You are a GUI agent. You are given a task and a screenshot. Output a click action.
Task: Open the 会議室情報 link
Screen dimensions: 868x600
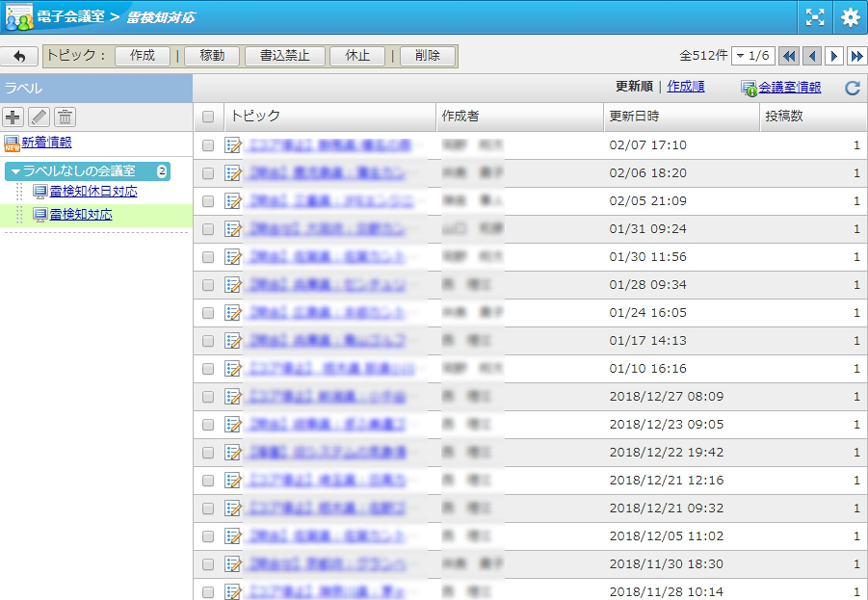click(x=788, y=88)
